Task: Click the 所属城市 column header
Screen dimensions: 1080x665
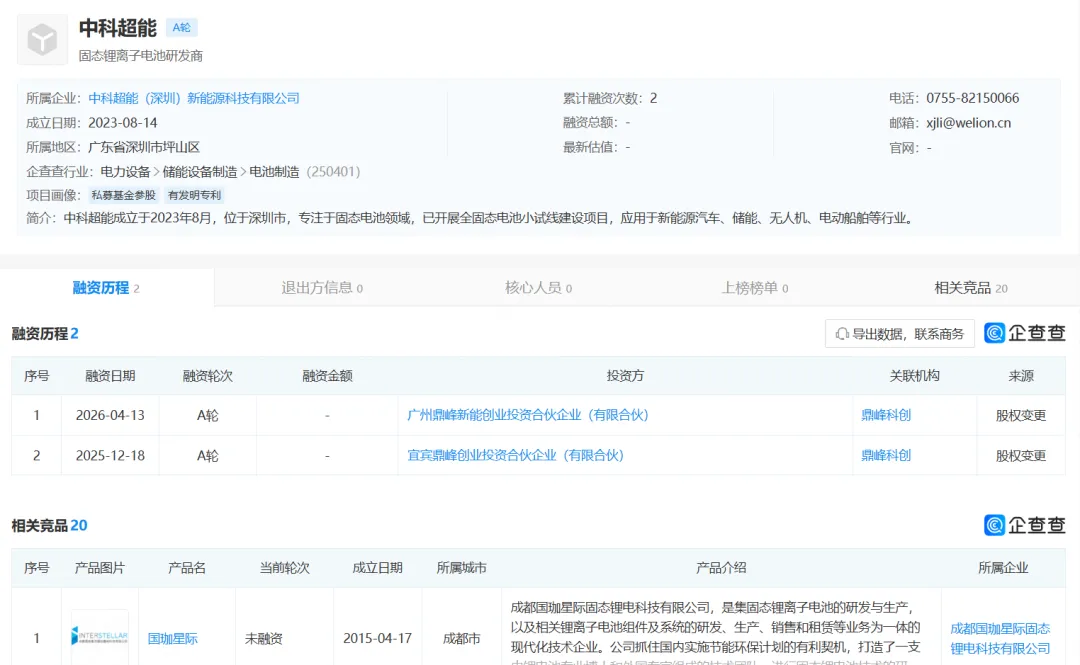Action: click(461, 568)
